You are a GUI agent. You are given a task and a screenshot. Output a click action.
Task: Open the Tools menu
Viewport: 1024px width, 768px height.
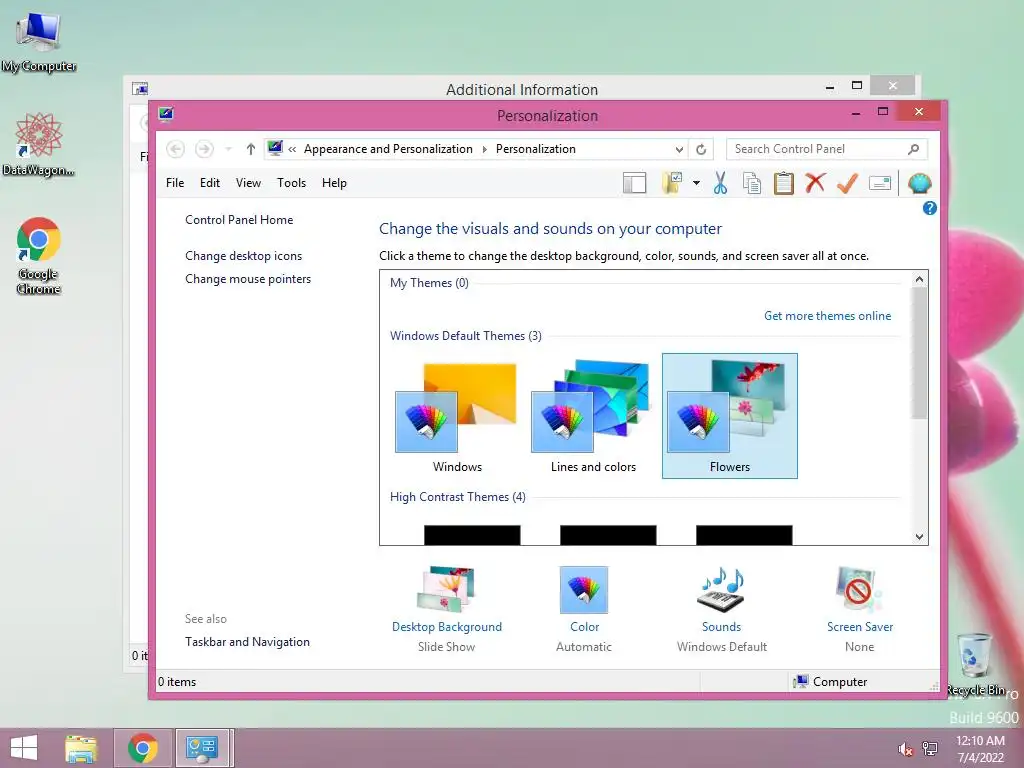pyautogui.click(x=291, y=183)
